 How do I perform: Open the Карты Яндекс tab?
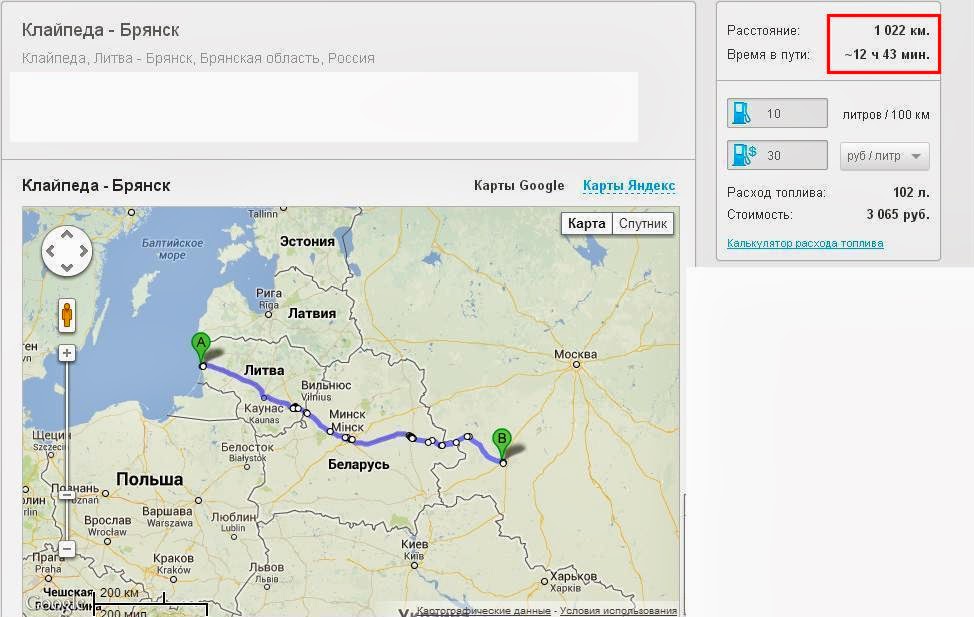click(x=629, y=185)
